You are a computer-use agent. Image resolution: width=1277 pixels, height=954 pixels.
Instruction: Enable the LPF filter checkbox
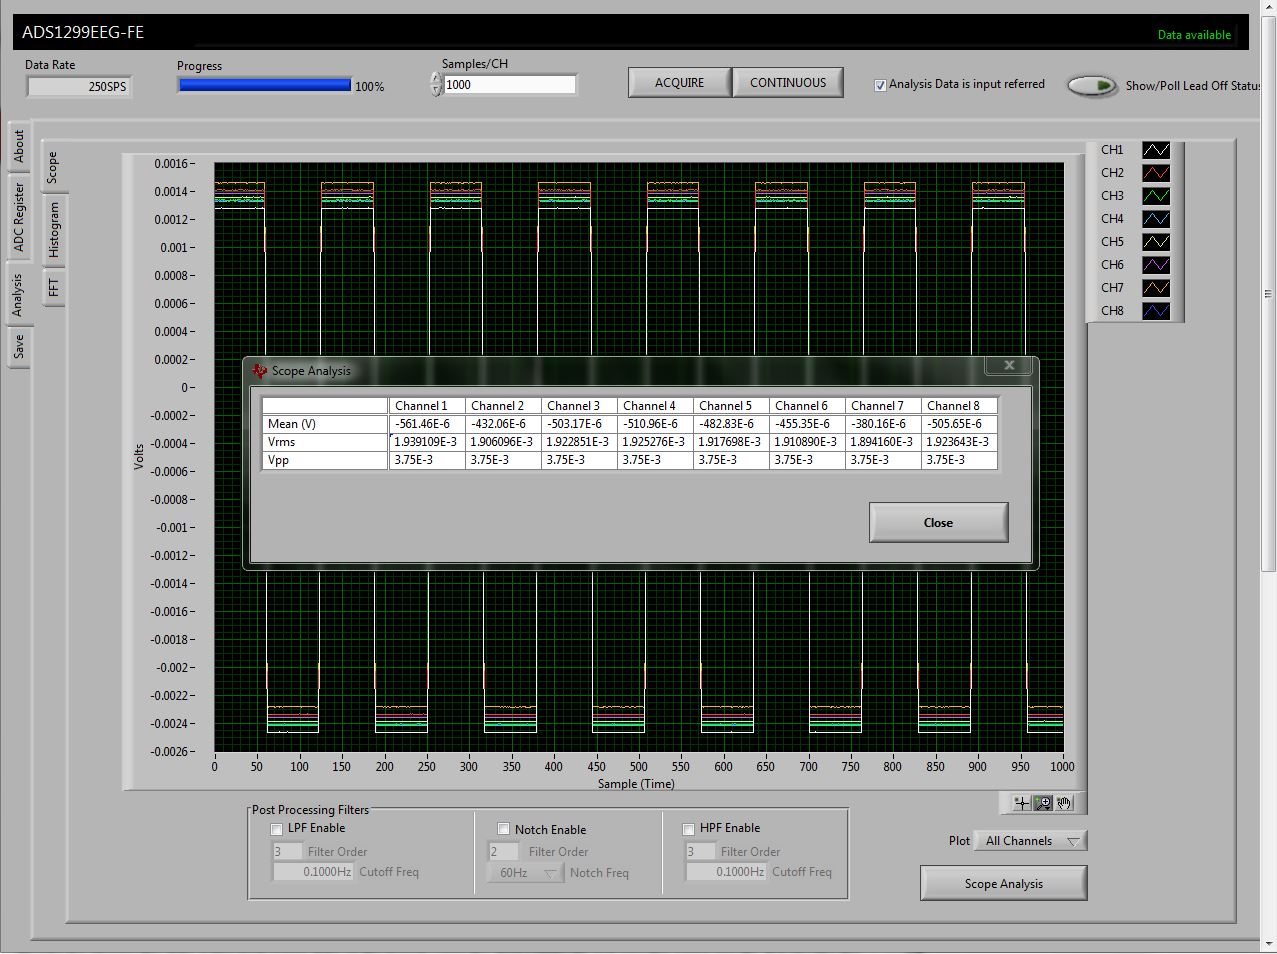[x=277, y=829]
